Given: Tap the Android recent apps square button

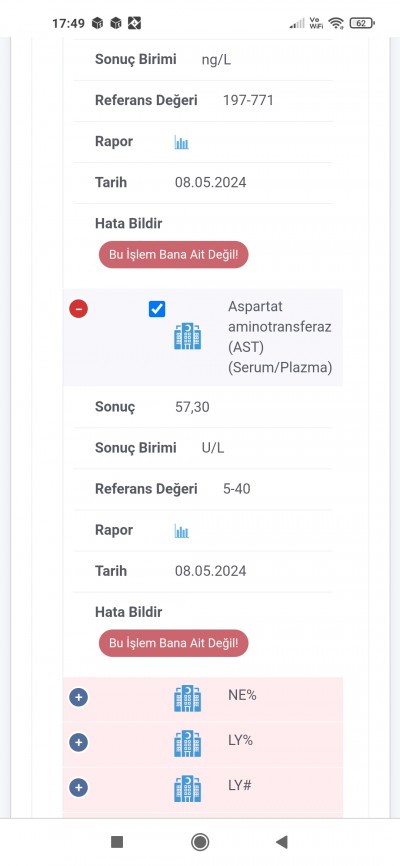Looking at the screenshot, I should point(117,842).
